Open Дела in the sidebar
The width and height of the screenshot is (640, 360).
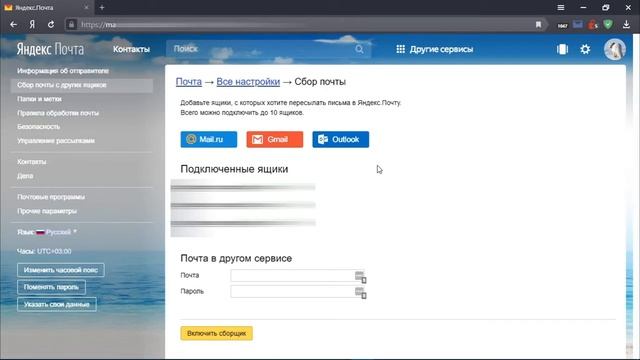click(25, 176)
